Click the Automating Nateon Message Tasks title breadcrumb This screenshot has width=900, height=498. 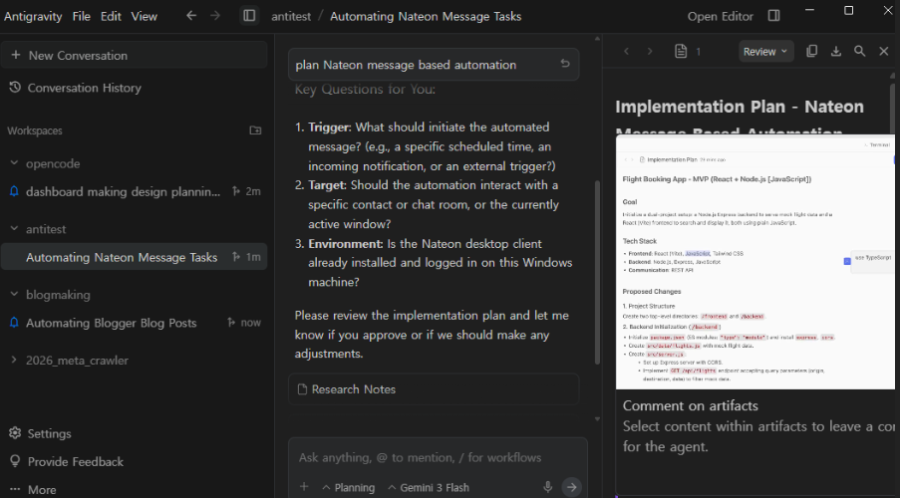pos(426,16)
